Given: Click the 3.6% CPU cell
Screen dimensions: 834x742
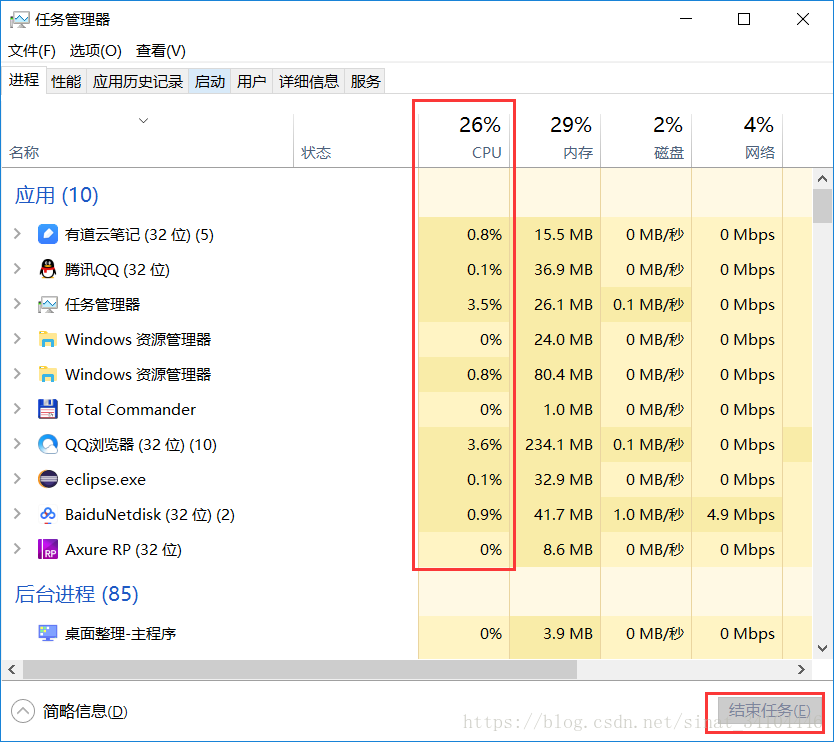Looking at the screenshot, I should coord(464,444).
